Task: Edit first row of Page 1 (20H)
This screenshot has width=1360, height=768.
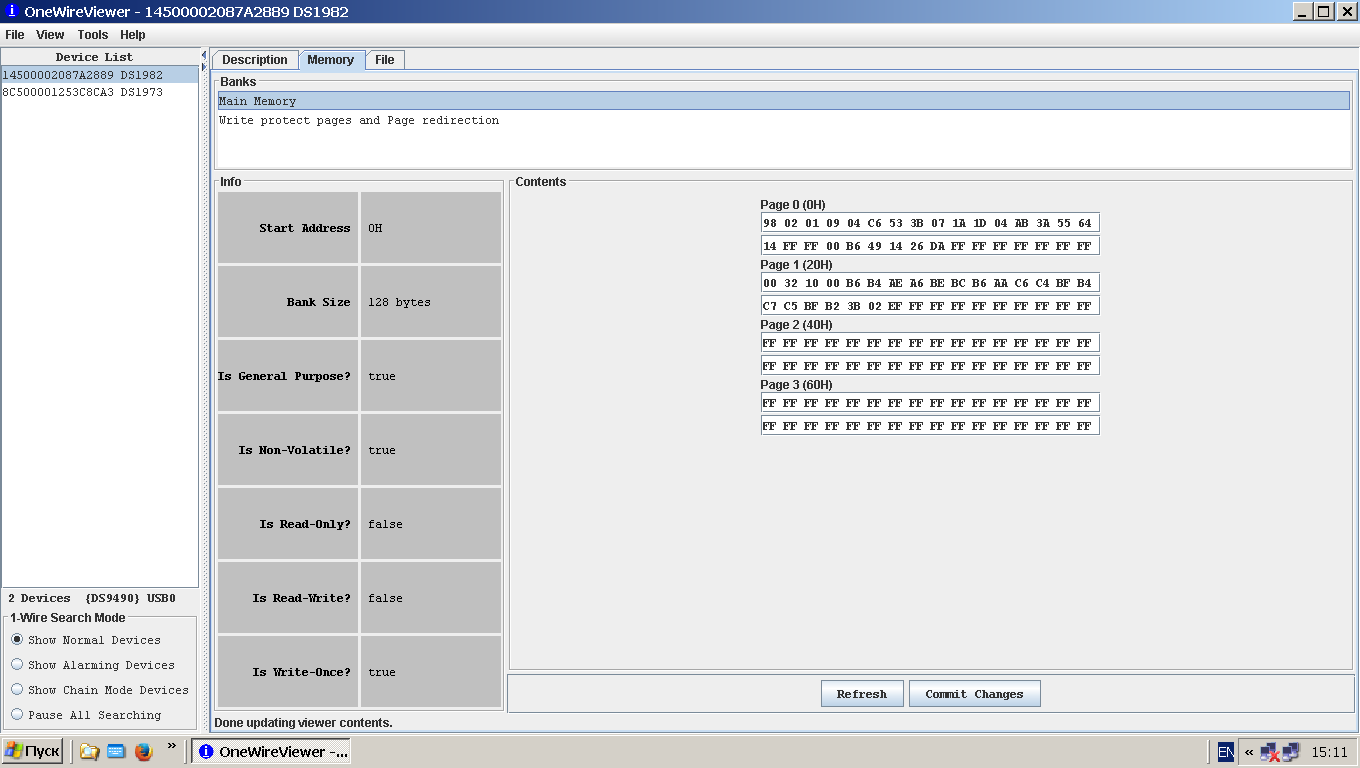Action: (930, 283)
